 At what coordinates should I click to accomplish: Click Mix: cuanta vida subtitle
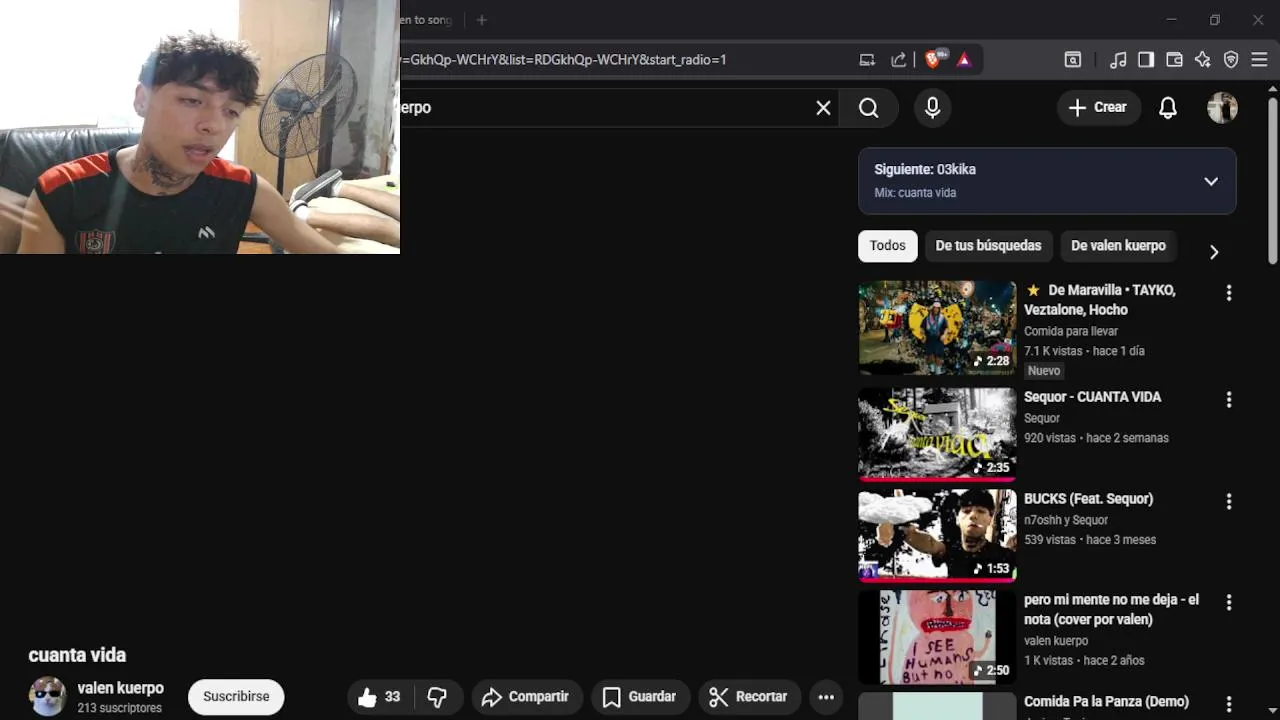(915, 193)
